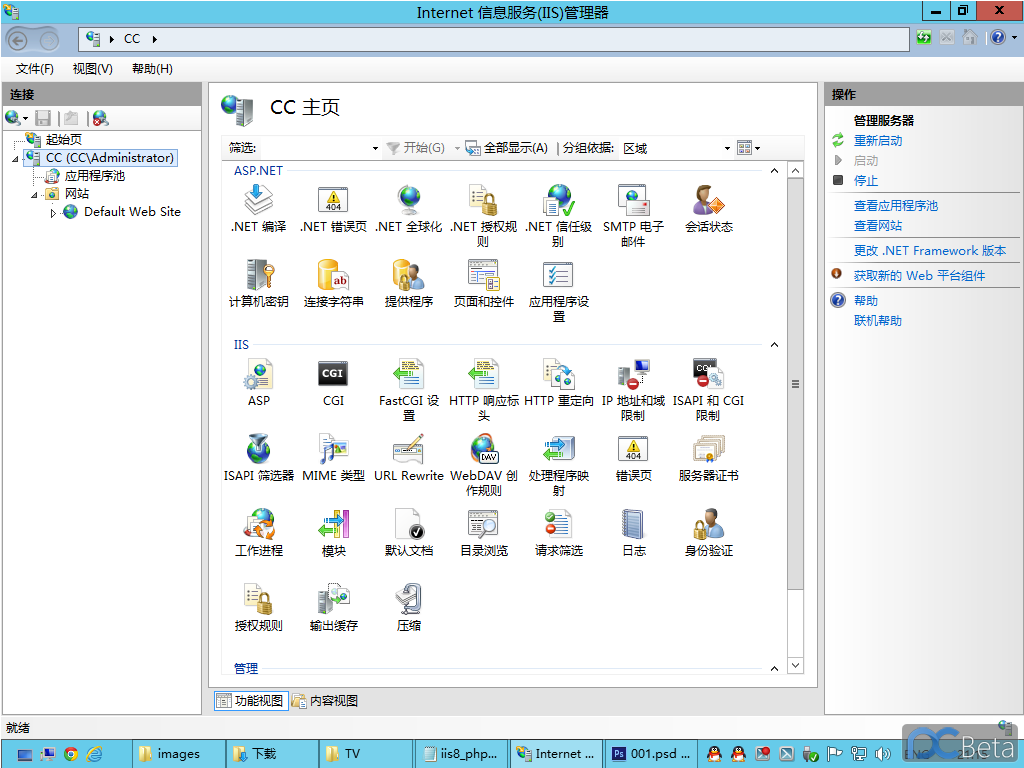The image size is (1024, 768).
Task: Click 更改 .NET Framework 版本 link
Action: point(929,251)
